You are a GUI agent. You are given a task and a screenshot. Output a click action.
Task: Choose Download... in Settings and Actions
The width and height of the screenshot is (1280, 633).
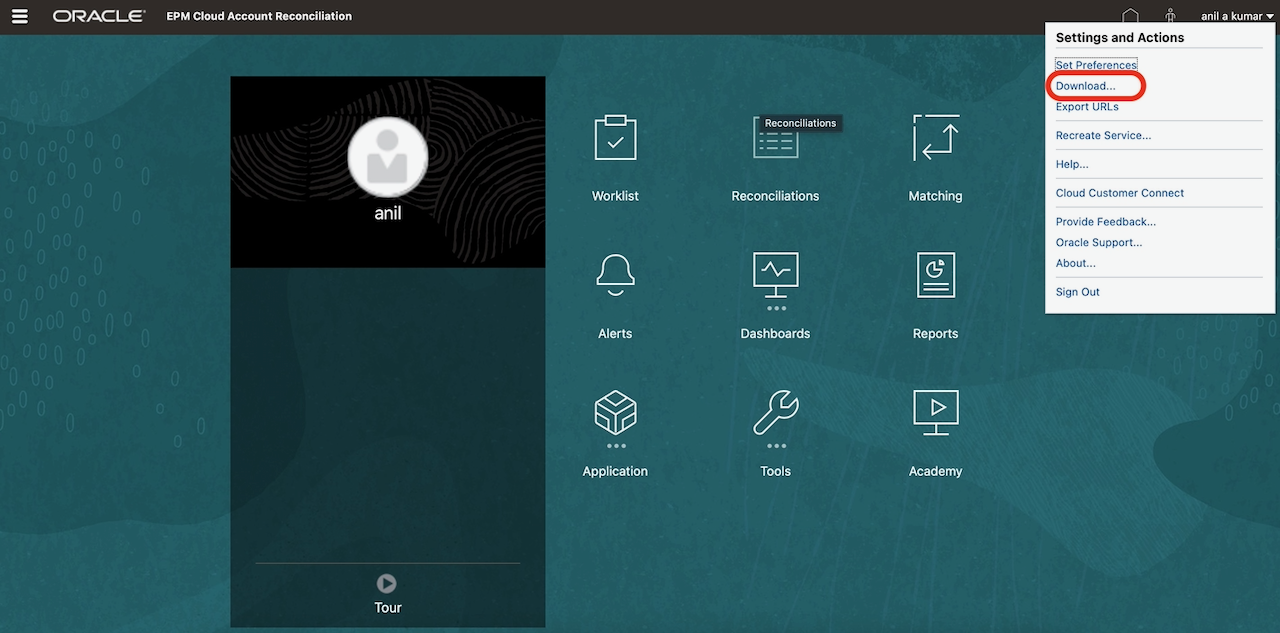(x=1085, y=86)
